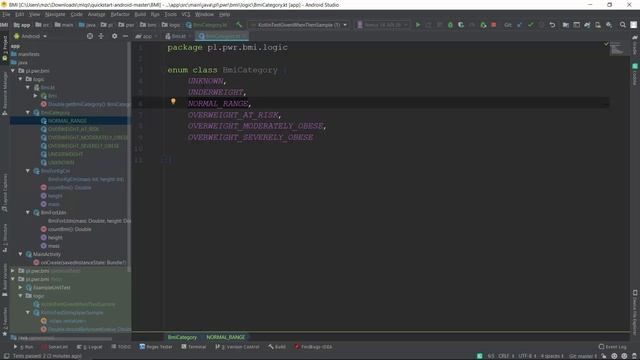The width and height of the screenshot is (640, 360).
Task: Select the BmiCategory.kt editor tab
Action: 222,36
